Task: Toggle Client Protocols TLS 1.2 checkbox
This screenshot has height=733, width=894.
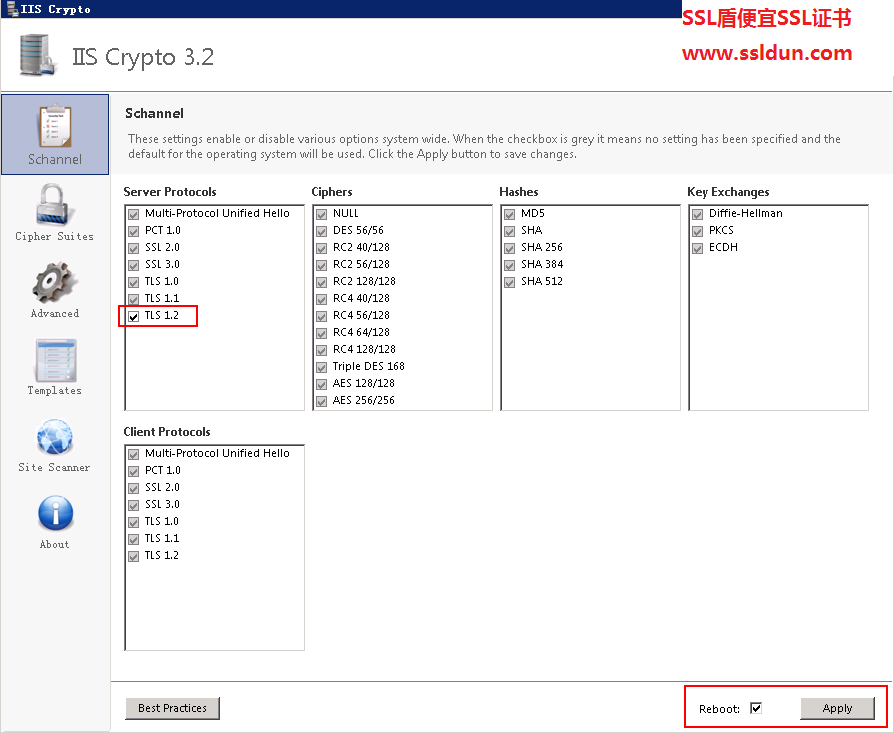Action: pyautogui.click(x=133, y=556)
